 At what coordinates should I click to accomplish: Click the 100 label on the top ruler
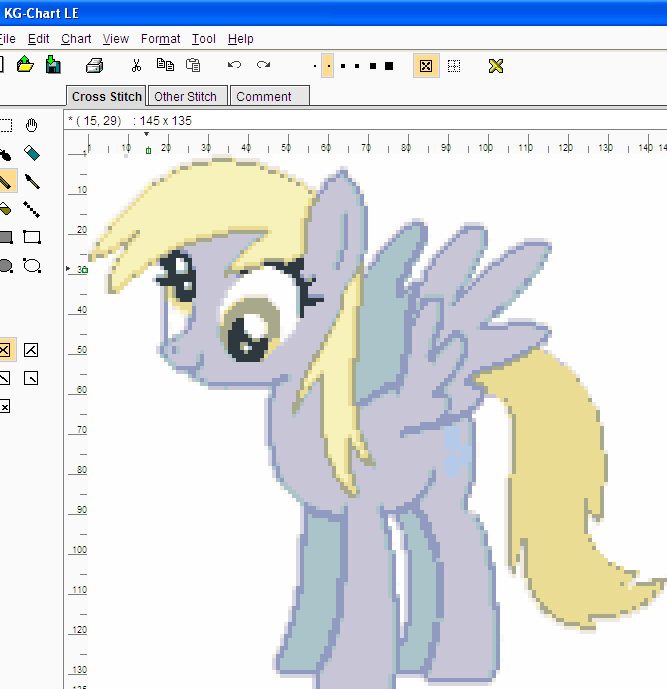pos(486,148)
